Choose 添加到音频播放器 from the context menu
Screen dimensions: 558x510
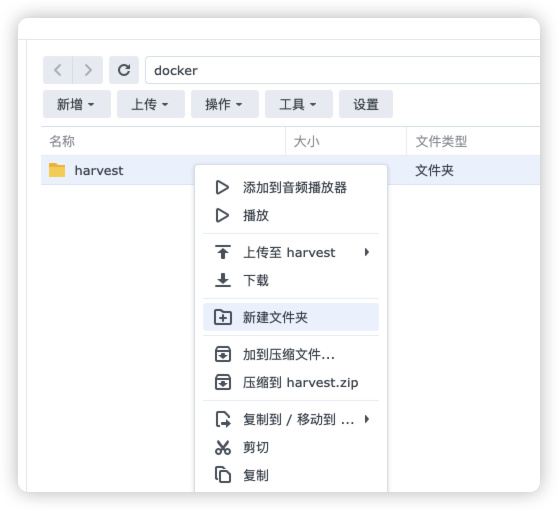coord(291,188)
